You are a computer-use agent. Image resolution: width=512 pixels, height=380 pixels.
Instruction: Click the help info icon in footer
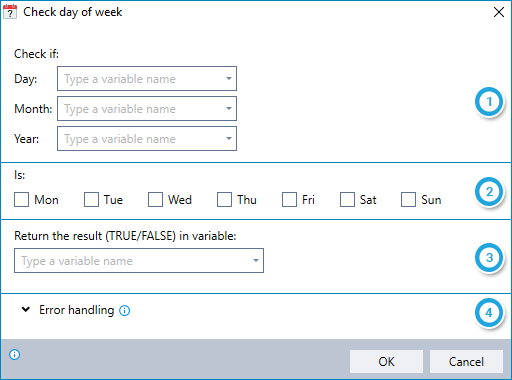[14, 354]
